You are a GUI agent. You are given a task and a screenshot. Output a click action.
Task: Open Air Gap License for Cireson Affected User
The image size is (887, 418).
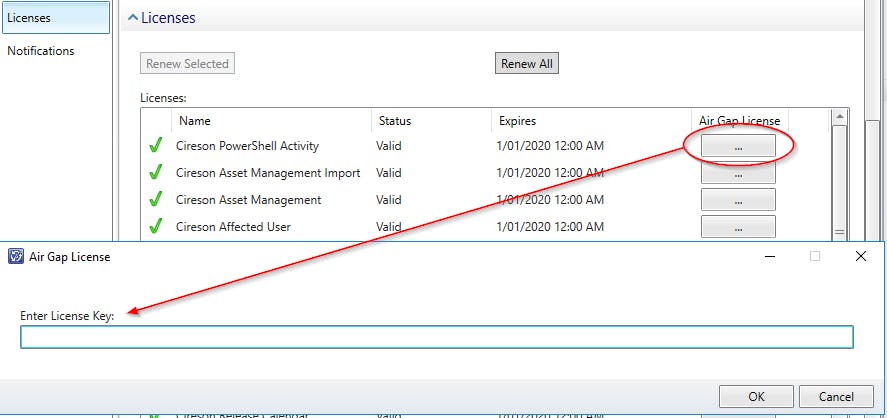tap(738, 227)
